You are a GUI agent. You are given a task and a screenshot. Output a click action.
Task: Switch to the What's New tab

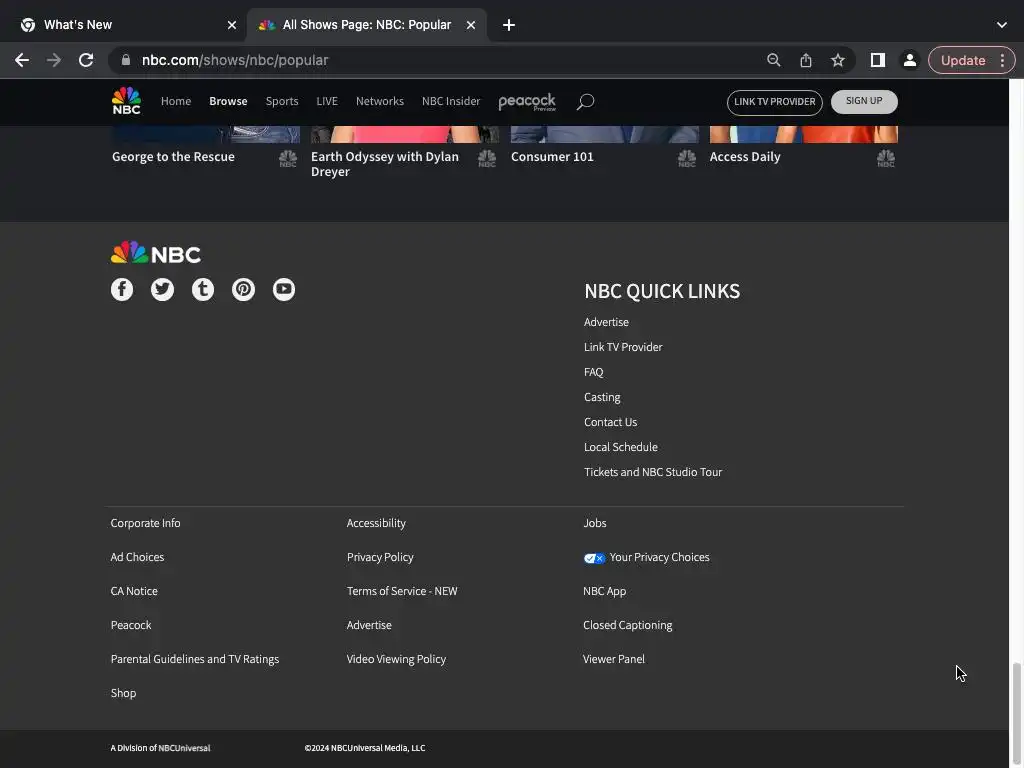pyautogui.click(x=124, y=25)
